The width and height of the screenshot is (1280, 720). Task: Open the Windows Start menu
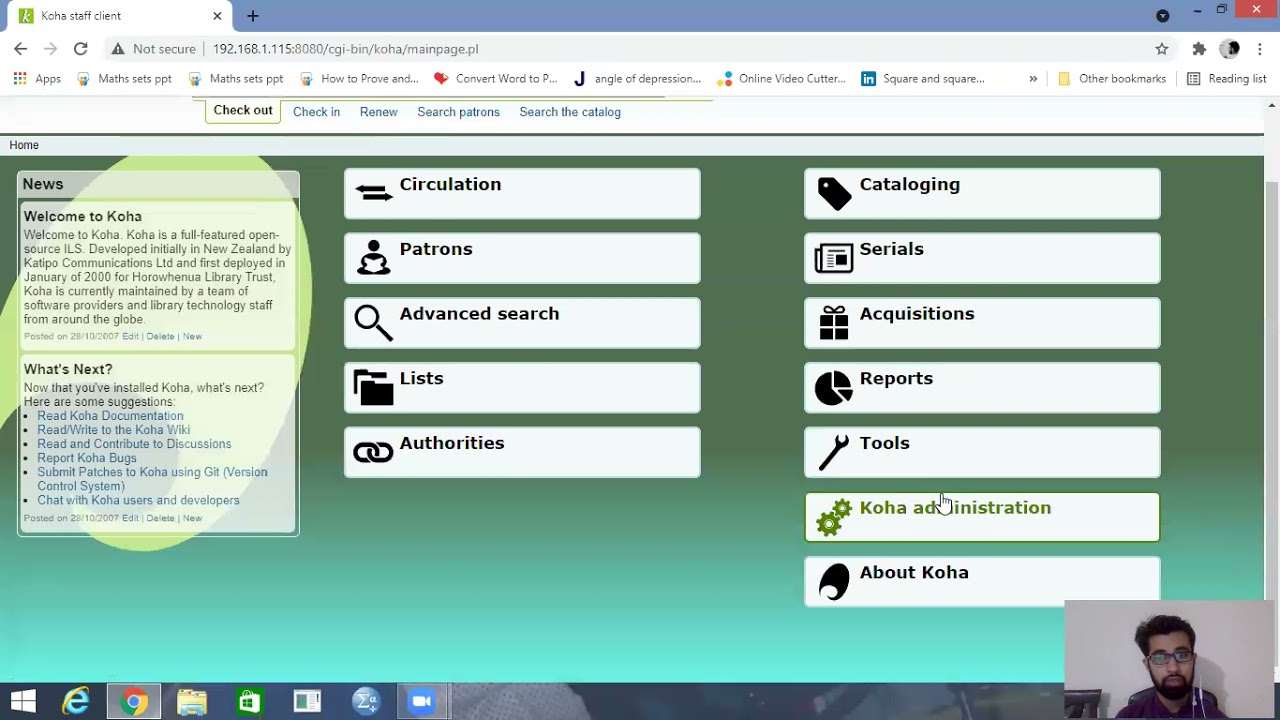tap(22, 702)
